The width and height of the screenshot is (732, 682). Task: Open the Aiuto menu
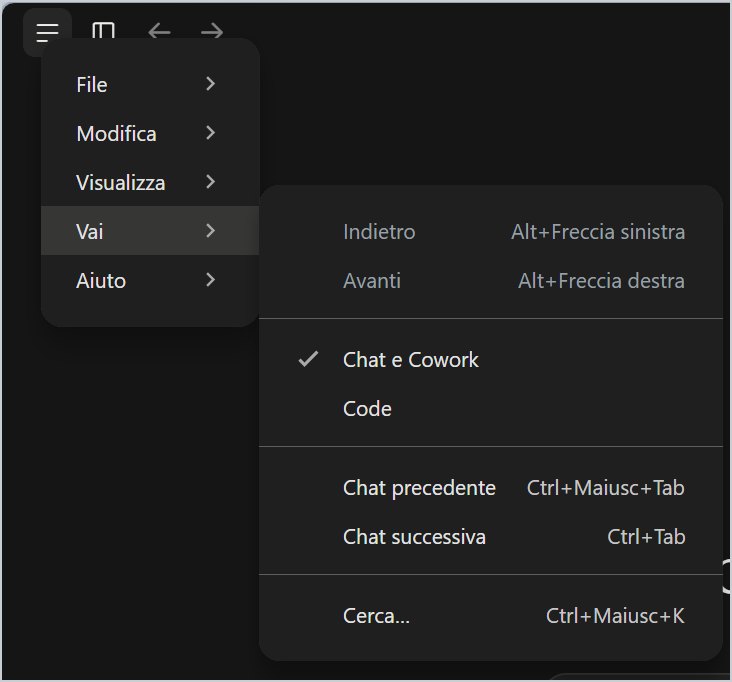pos(150,280)
